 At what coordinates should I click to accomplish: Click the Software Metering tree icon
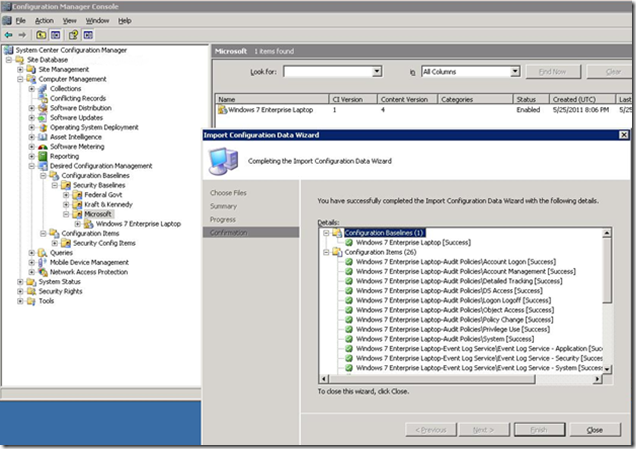coord(42,147)
